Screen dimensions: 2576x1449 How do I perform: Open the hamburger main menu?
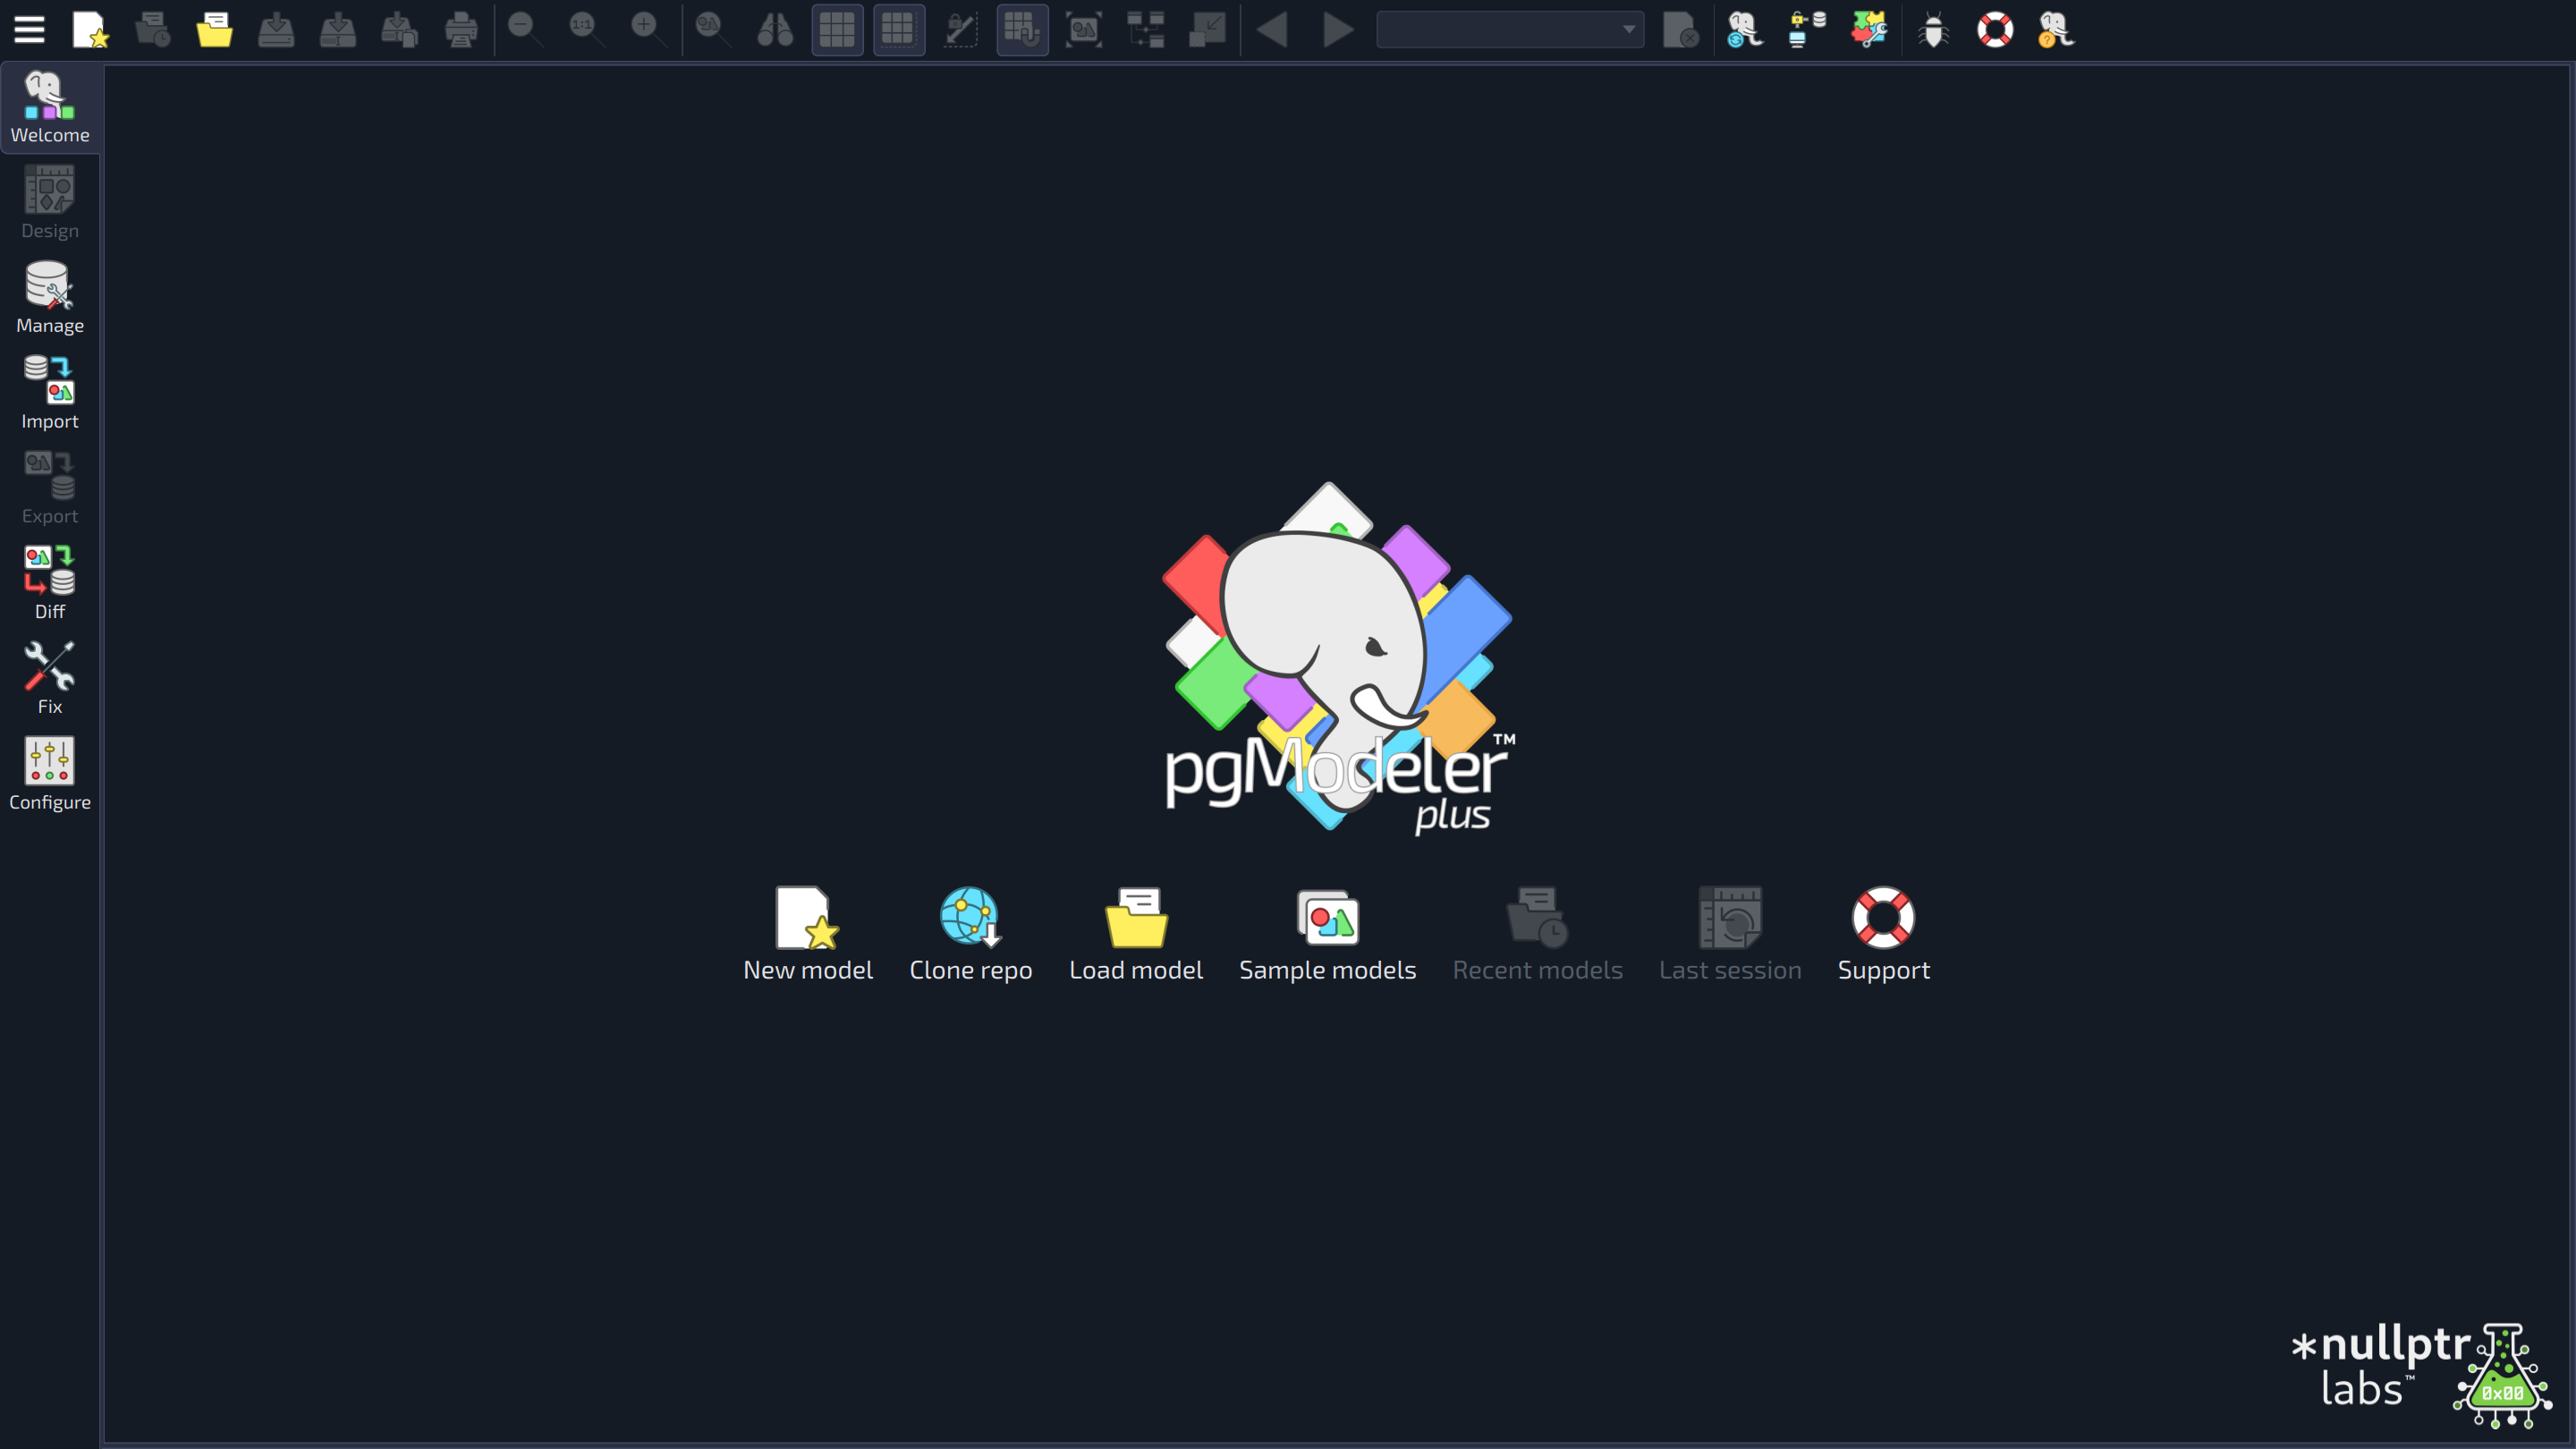(29, 29)
